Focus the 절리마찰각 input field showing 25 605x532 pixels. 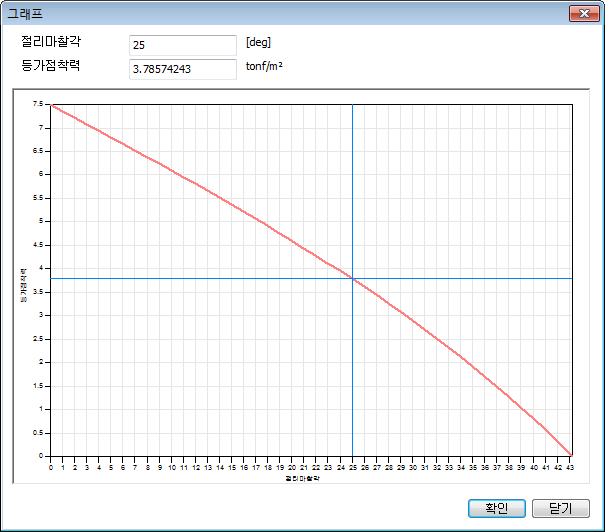[182, 46]
